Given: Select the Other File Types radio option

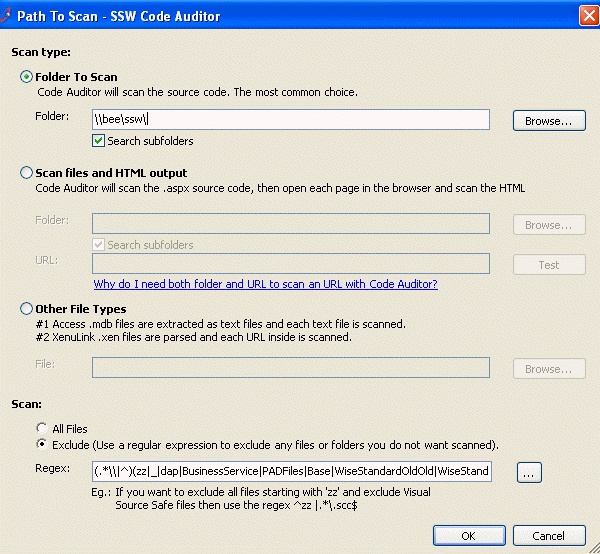Looking at the screenshot, I should (27, 309).
